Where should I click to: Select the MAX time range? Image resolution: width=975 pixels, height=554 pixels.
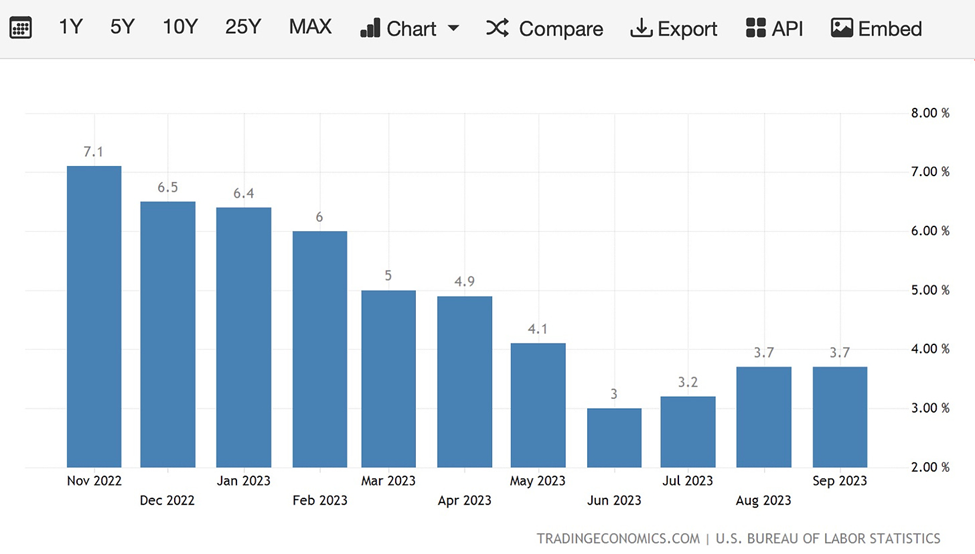[310, 27]
